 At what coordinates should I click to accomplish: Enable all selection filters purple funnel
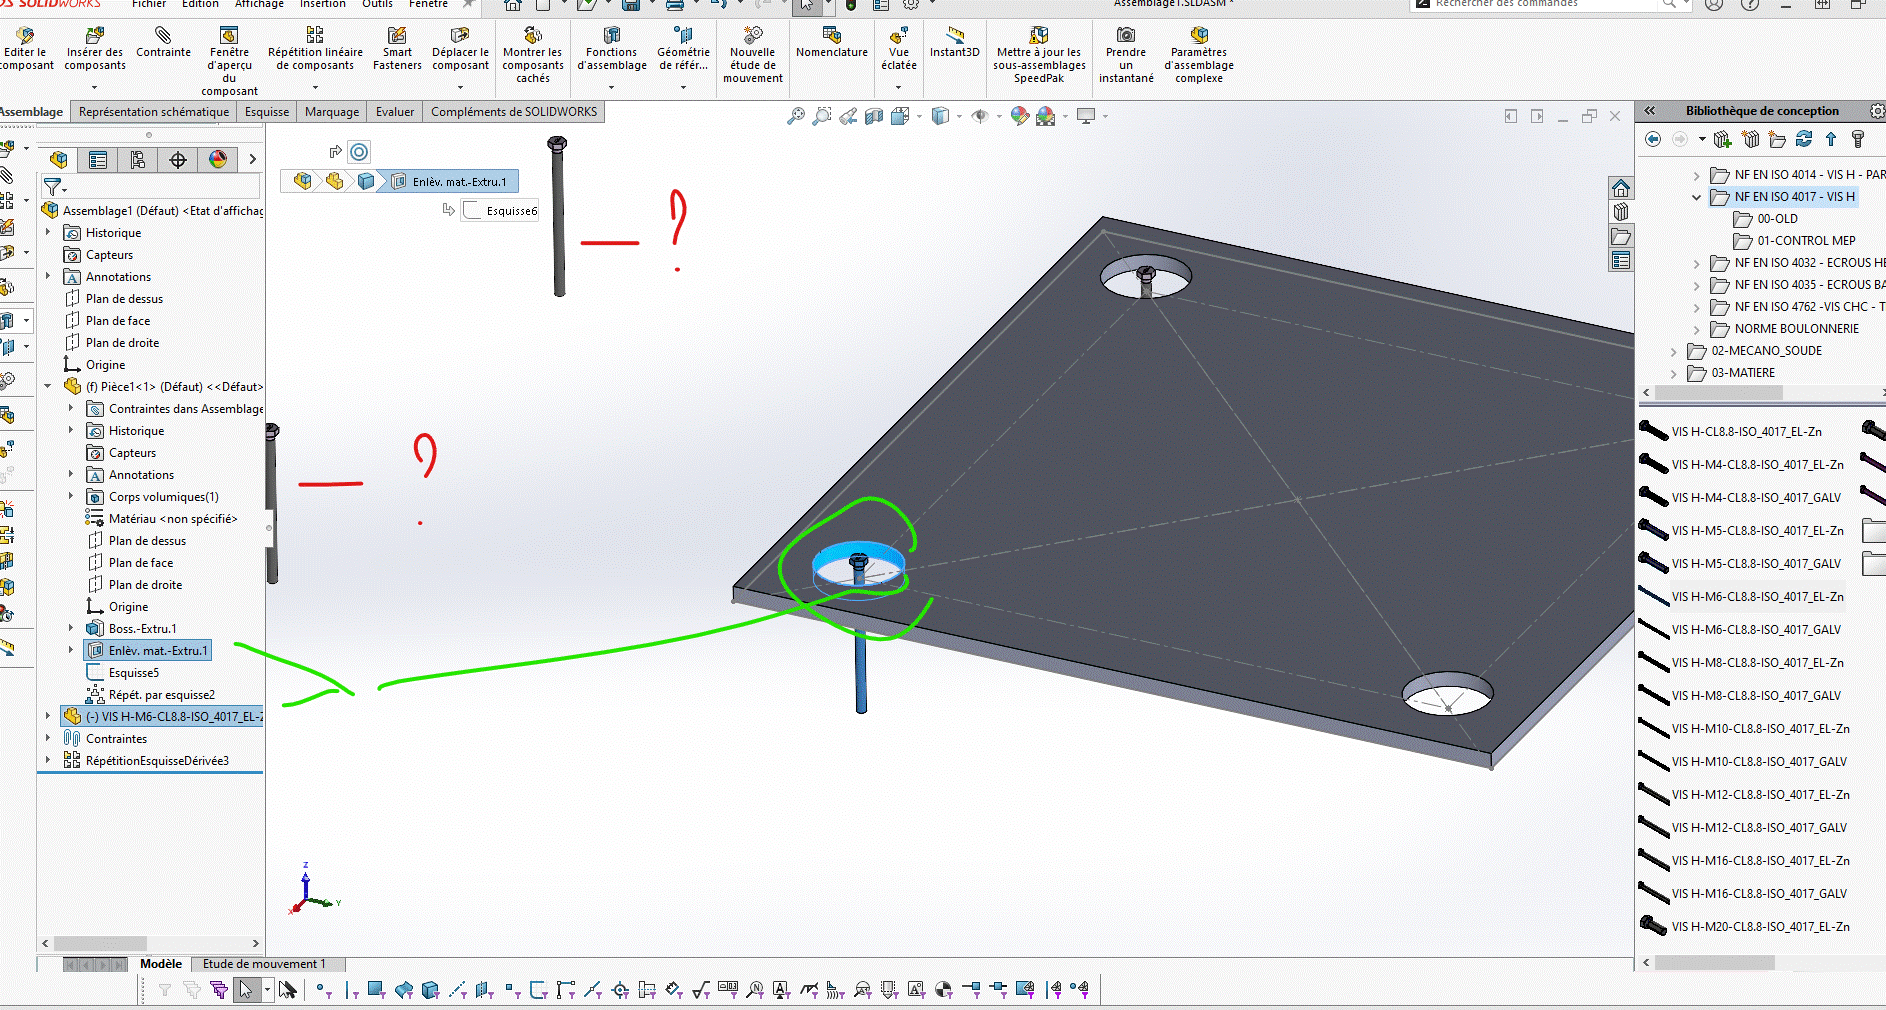219,990
